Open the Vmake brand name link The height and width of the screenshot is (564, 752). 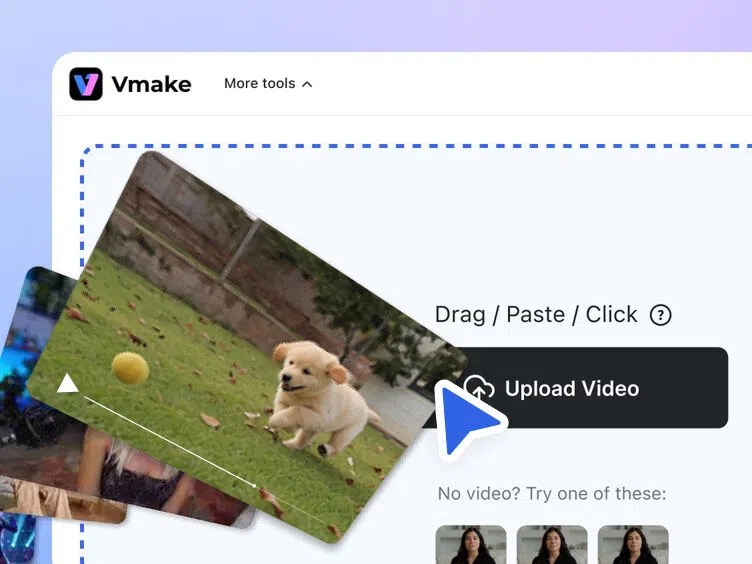152,84
